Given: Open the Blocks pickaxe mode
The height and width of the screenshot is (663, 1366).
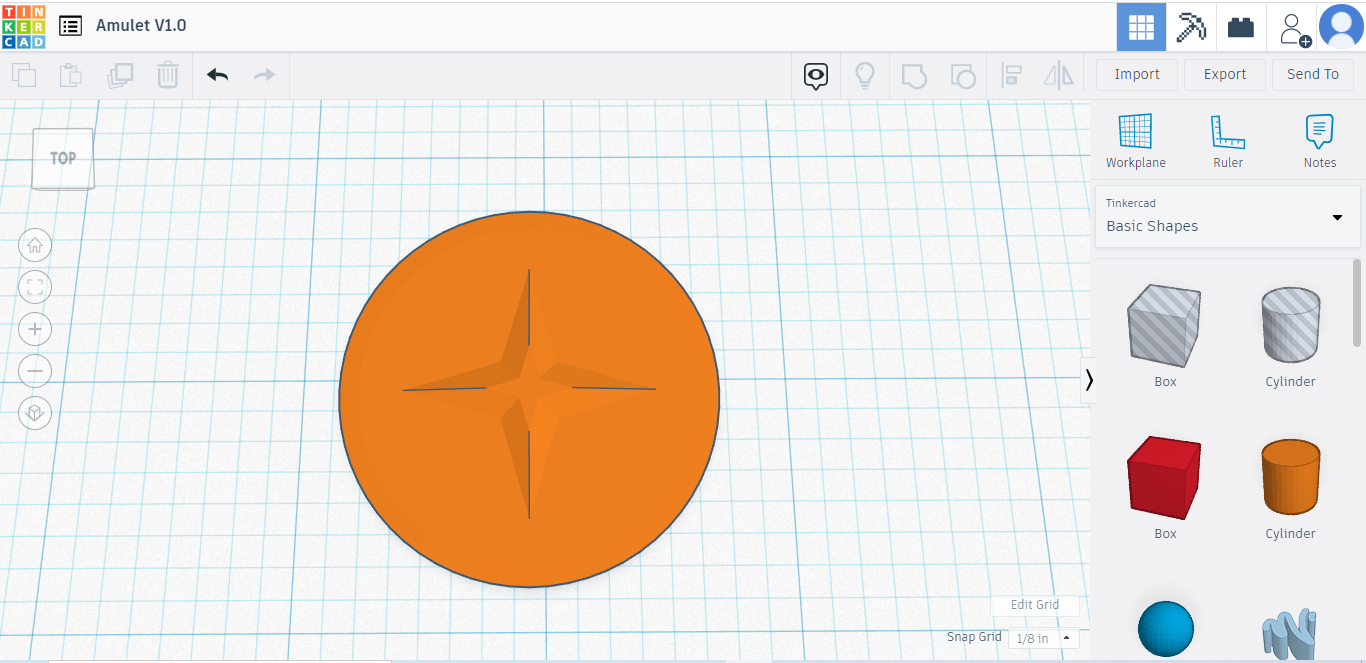Looking at the screenshot, I should click(1191, 27).
